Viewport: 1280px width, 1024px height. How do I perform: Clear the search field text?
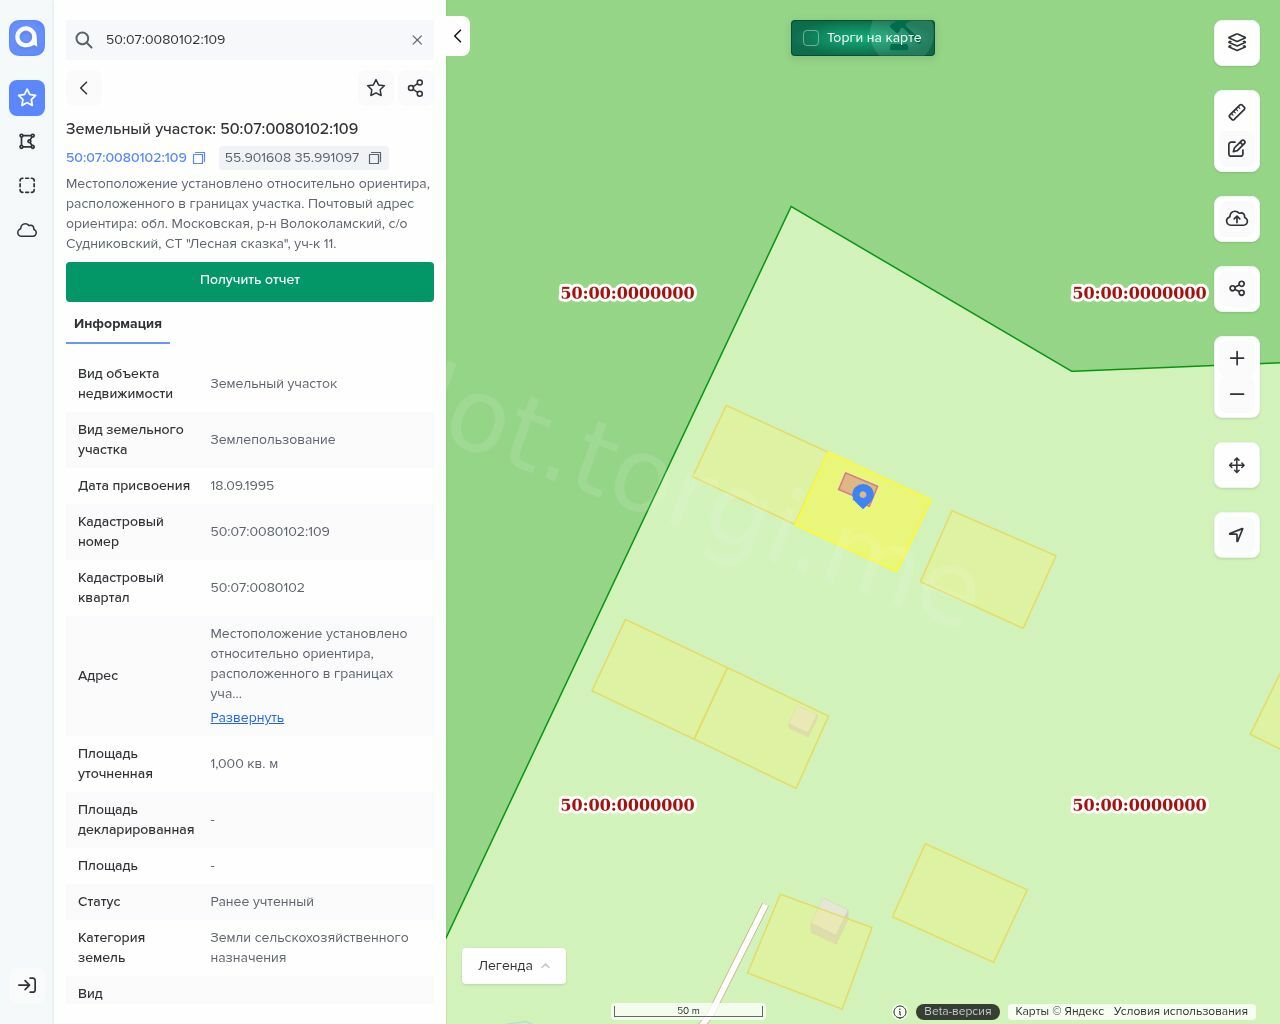[x=417, y=40]
